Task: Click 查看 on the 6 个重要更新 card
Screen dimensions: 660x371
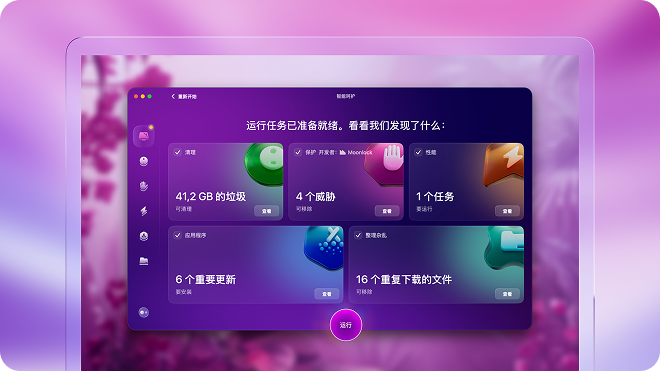Action: pyautogui.click(x=327, y=294)
